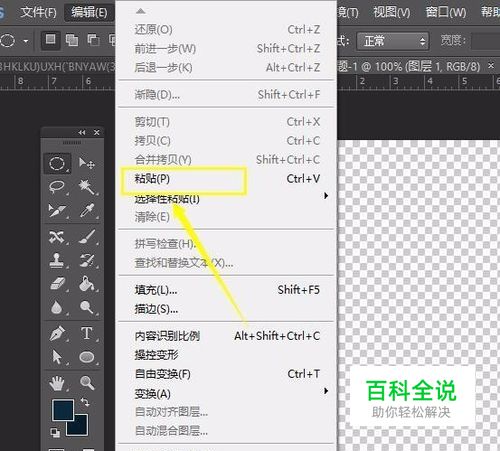Click the background color swatch
Image resolution: width=500 pixels, height=451 pixels.
(80, 427)
